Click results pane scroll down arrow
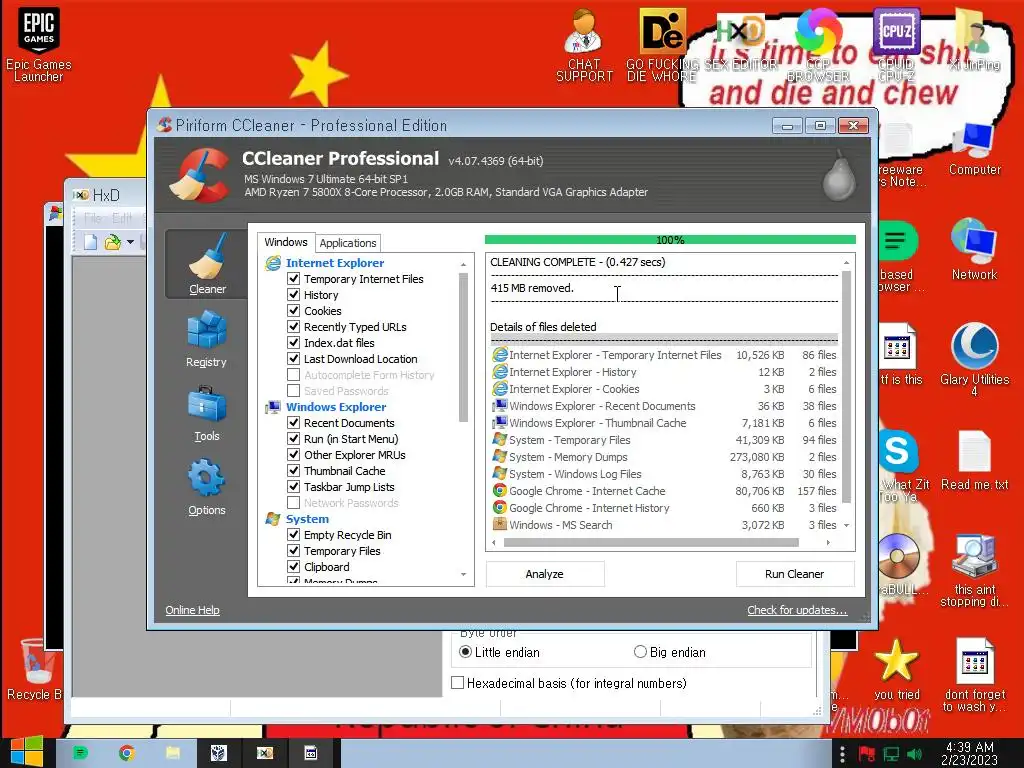The width and height of the screenshot is (1024, 768). [846, 525]
